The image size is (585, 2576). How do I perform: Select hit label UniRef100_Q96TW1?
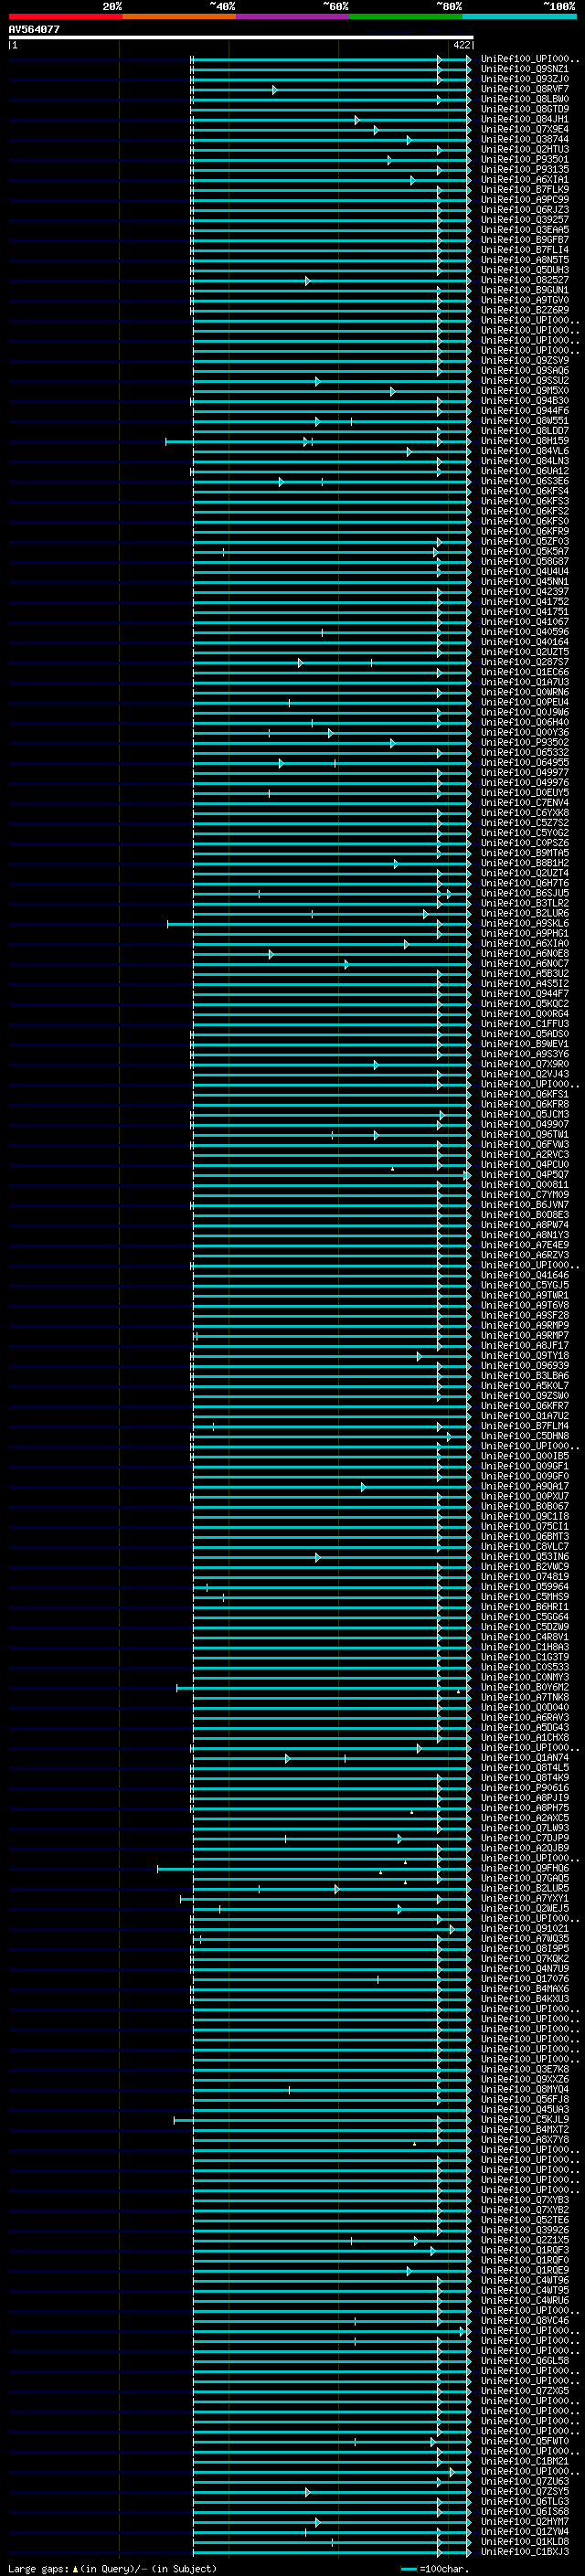(x=525, y=1134)
